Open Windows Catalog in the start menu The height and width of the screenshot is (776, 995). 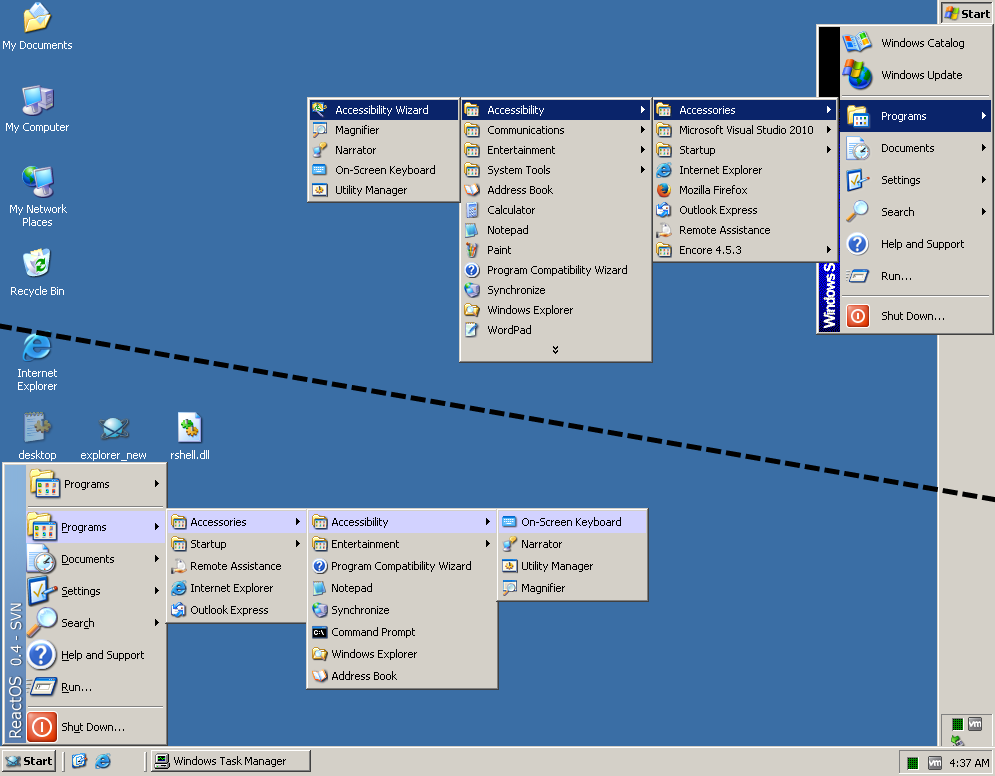916,43
